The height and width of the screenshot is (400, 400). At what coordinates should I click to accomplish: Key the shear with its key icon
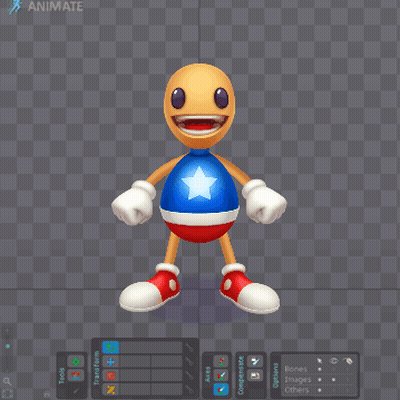(190, 389)
